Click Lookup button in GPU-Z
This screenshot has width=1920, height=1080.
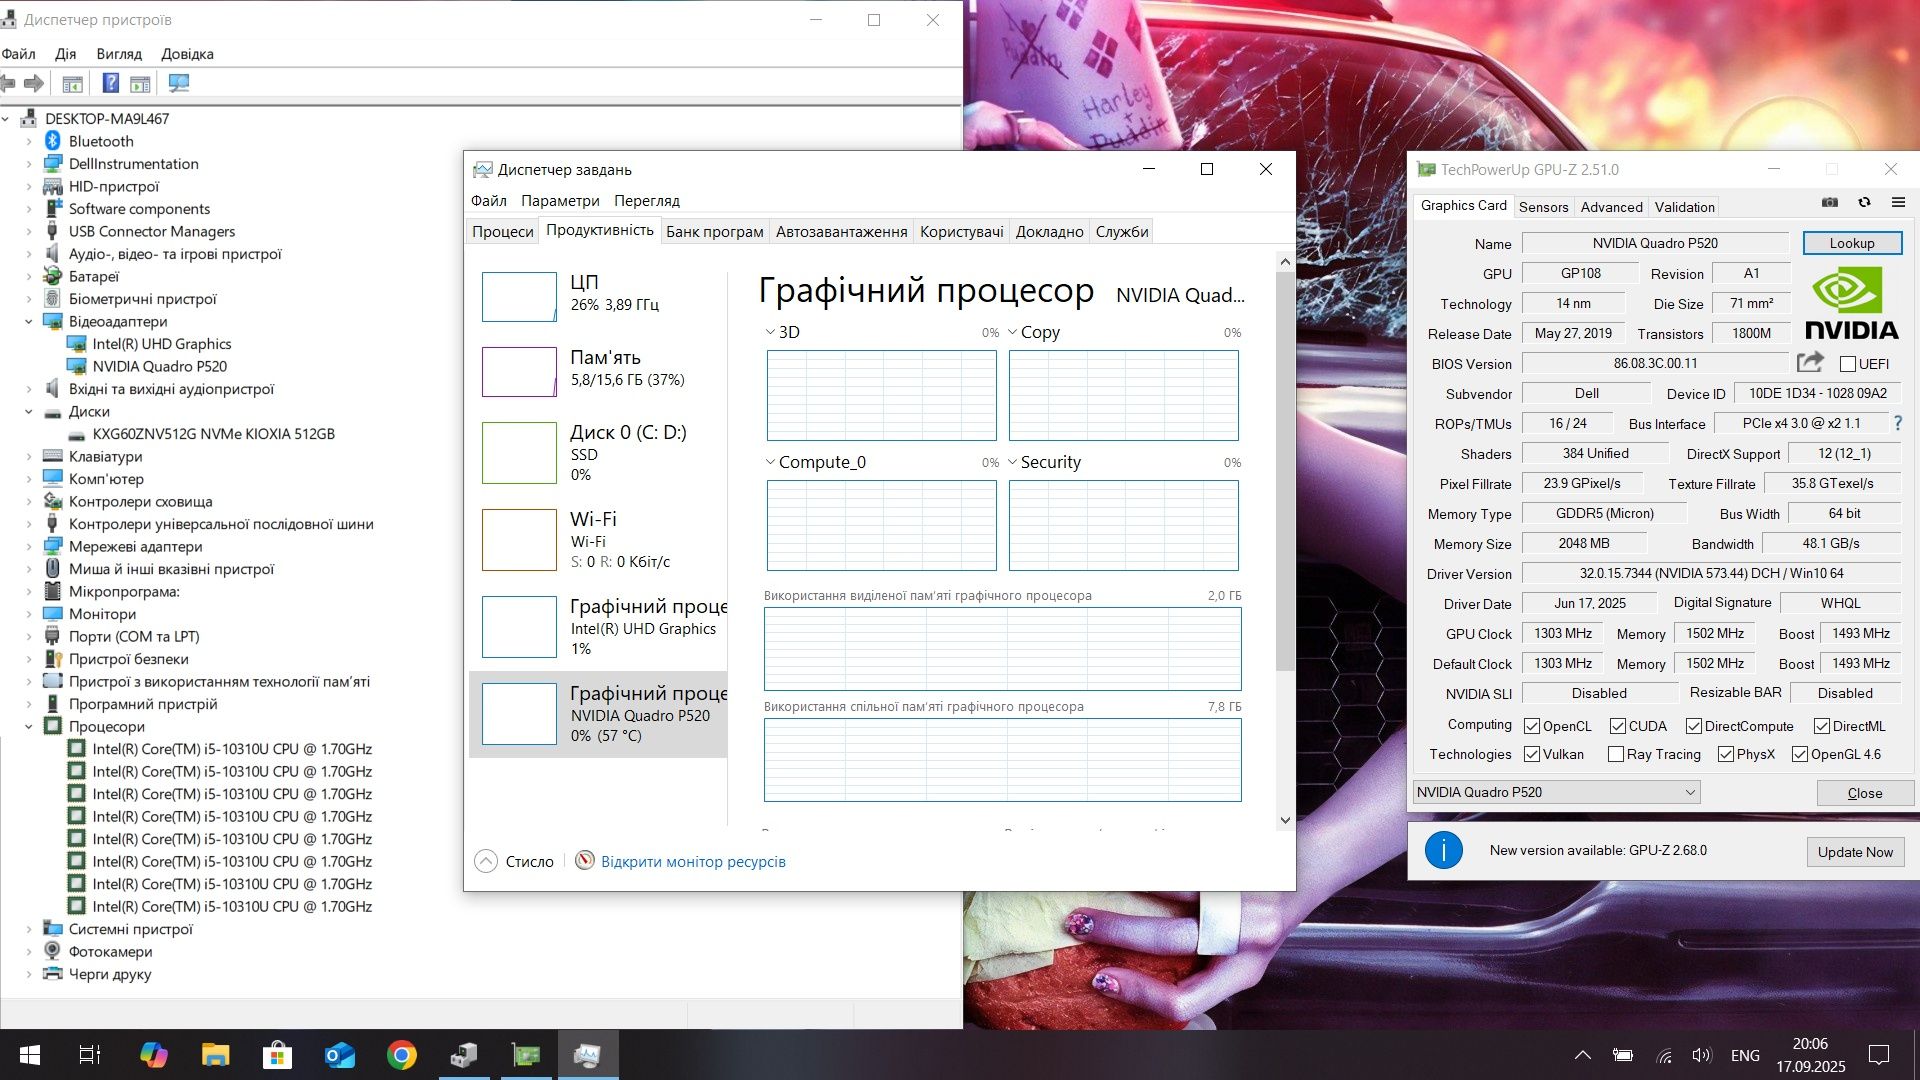pos(1852,243)
